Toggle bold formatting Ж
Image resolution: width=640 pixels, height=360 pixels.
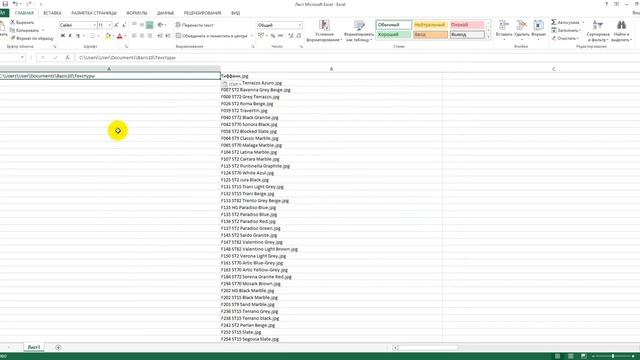(63, 36)
